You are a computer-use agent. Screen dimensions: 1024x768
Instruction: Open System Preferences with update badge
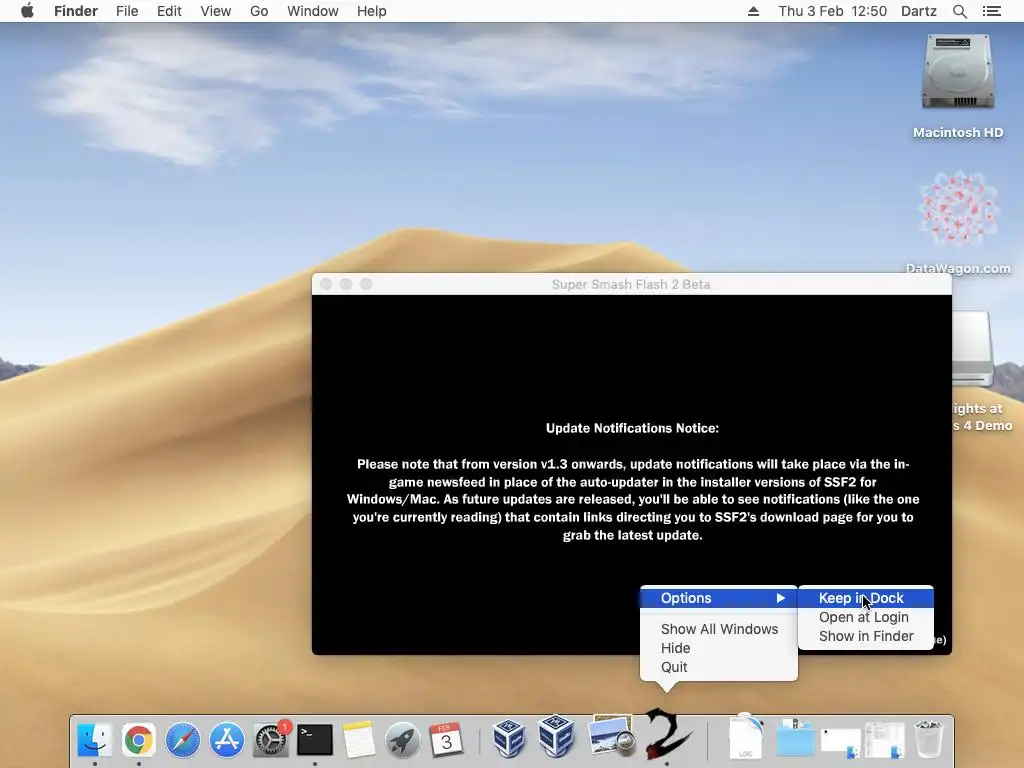point(271,740)
